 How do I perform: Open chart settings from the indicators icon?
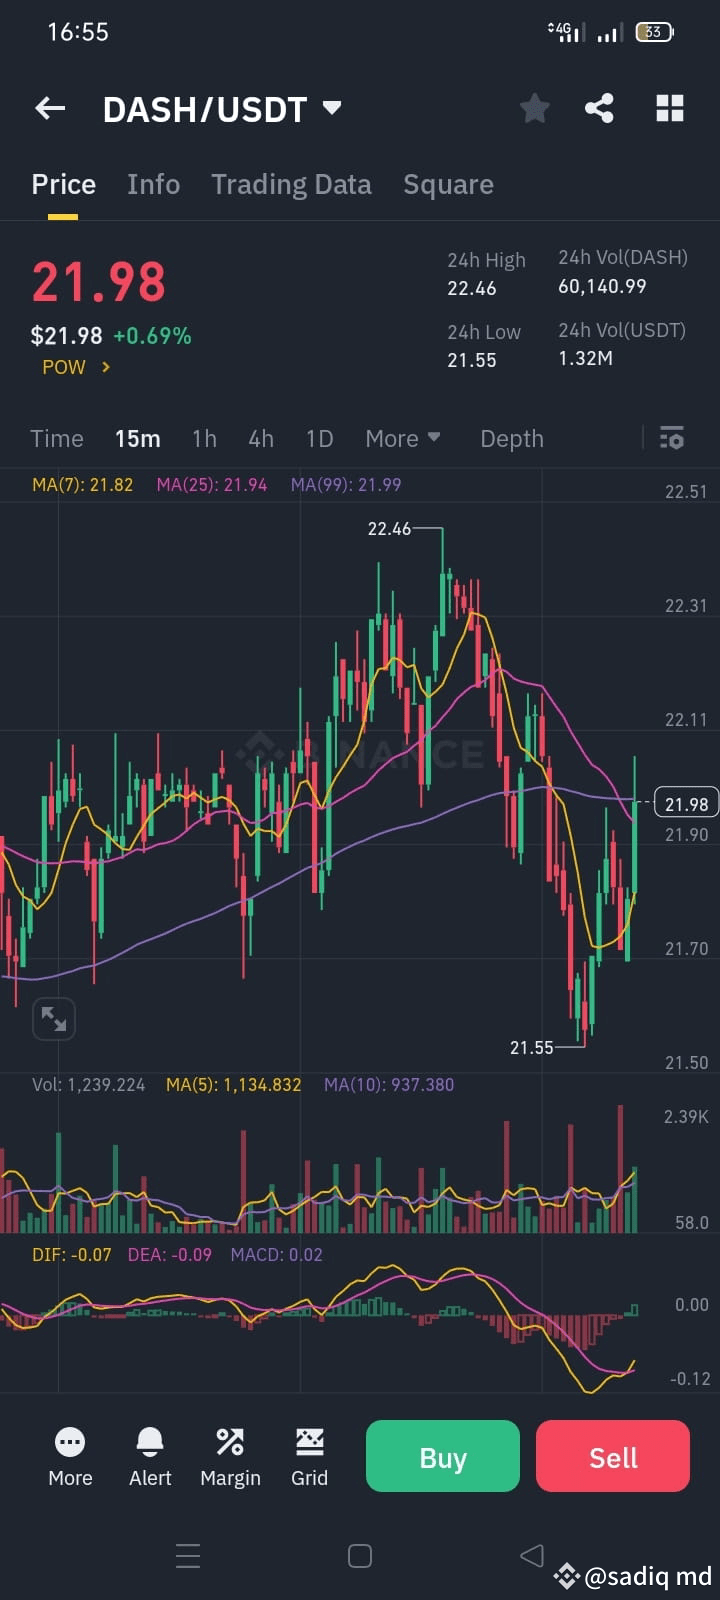[671, 438]
